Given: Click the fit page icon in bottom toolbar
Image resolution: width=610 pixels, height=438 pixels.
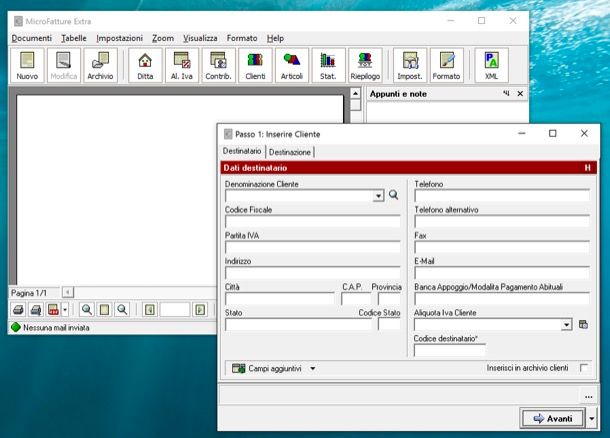Looking at the screenshot, I should coord(104,310).
